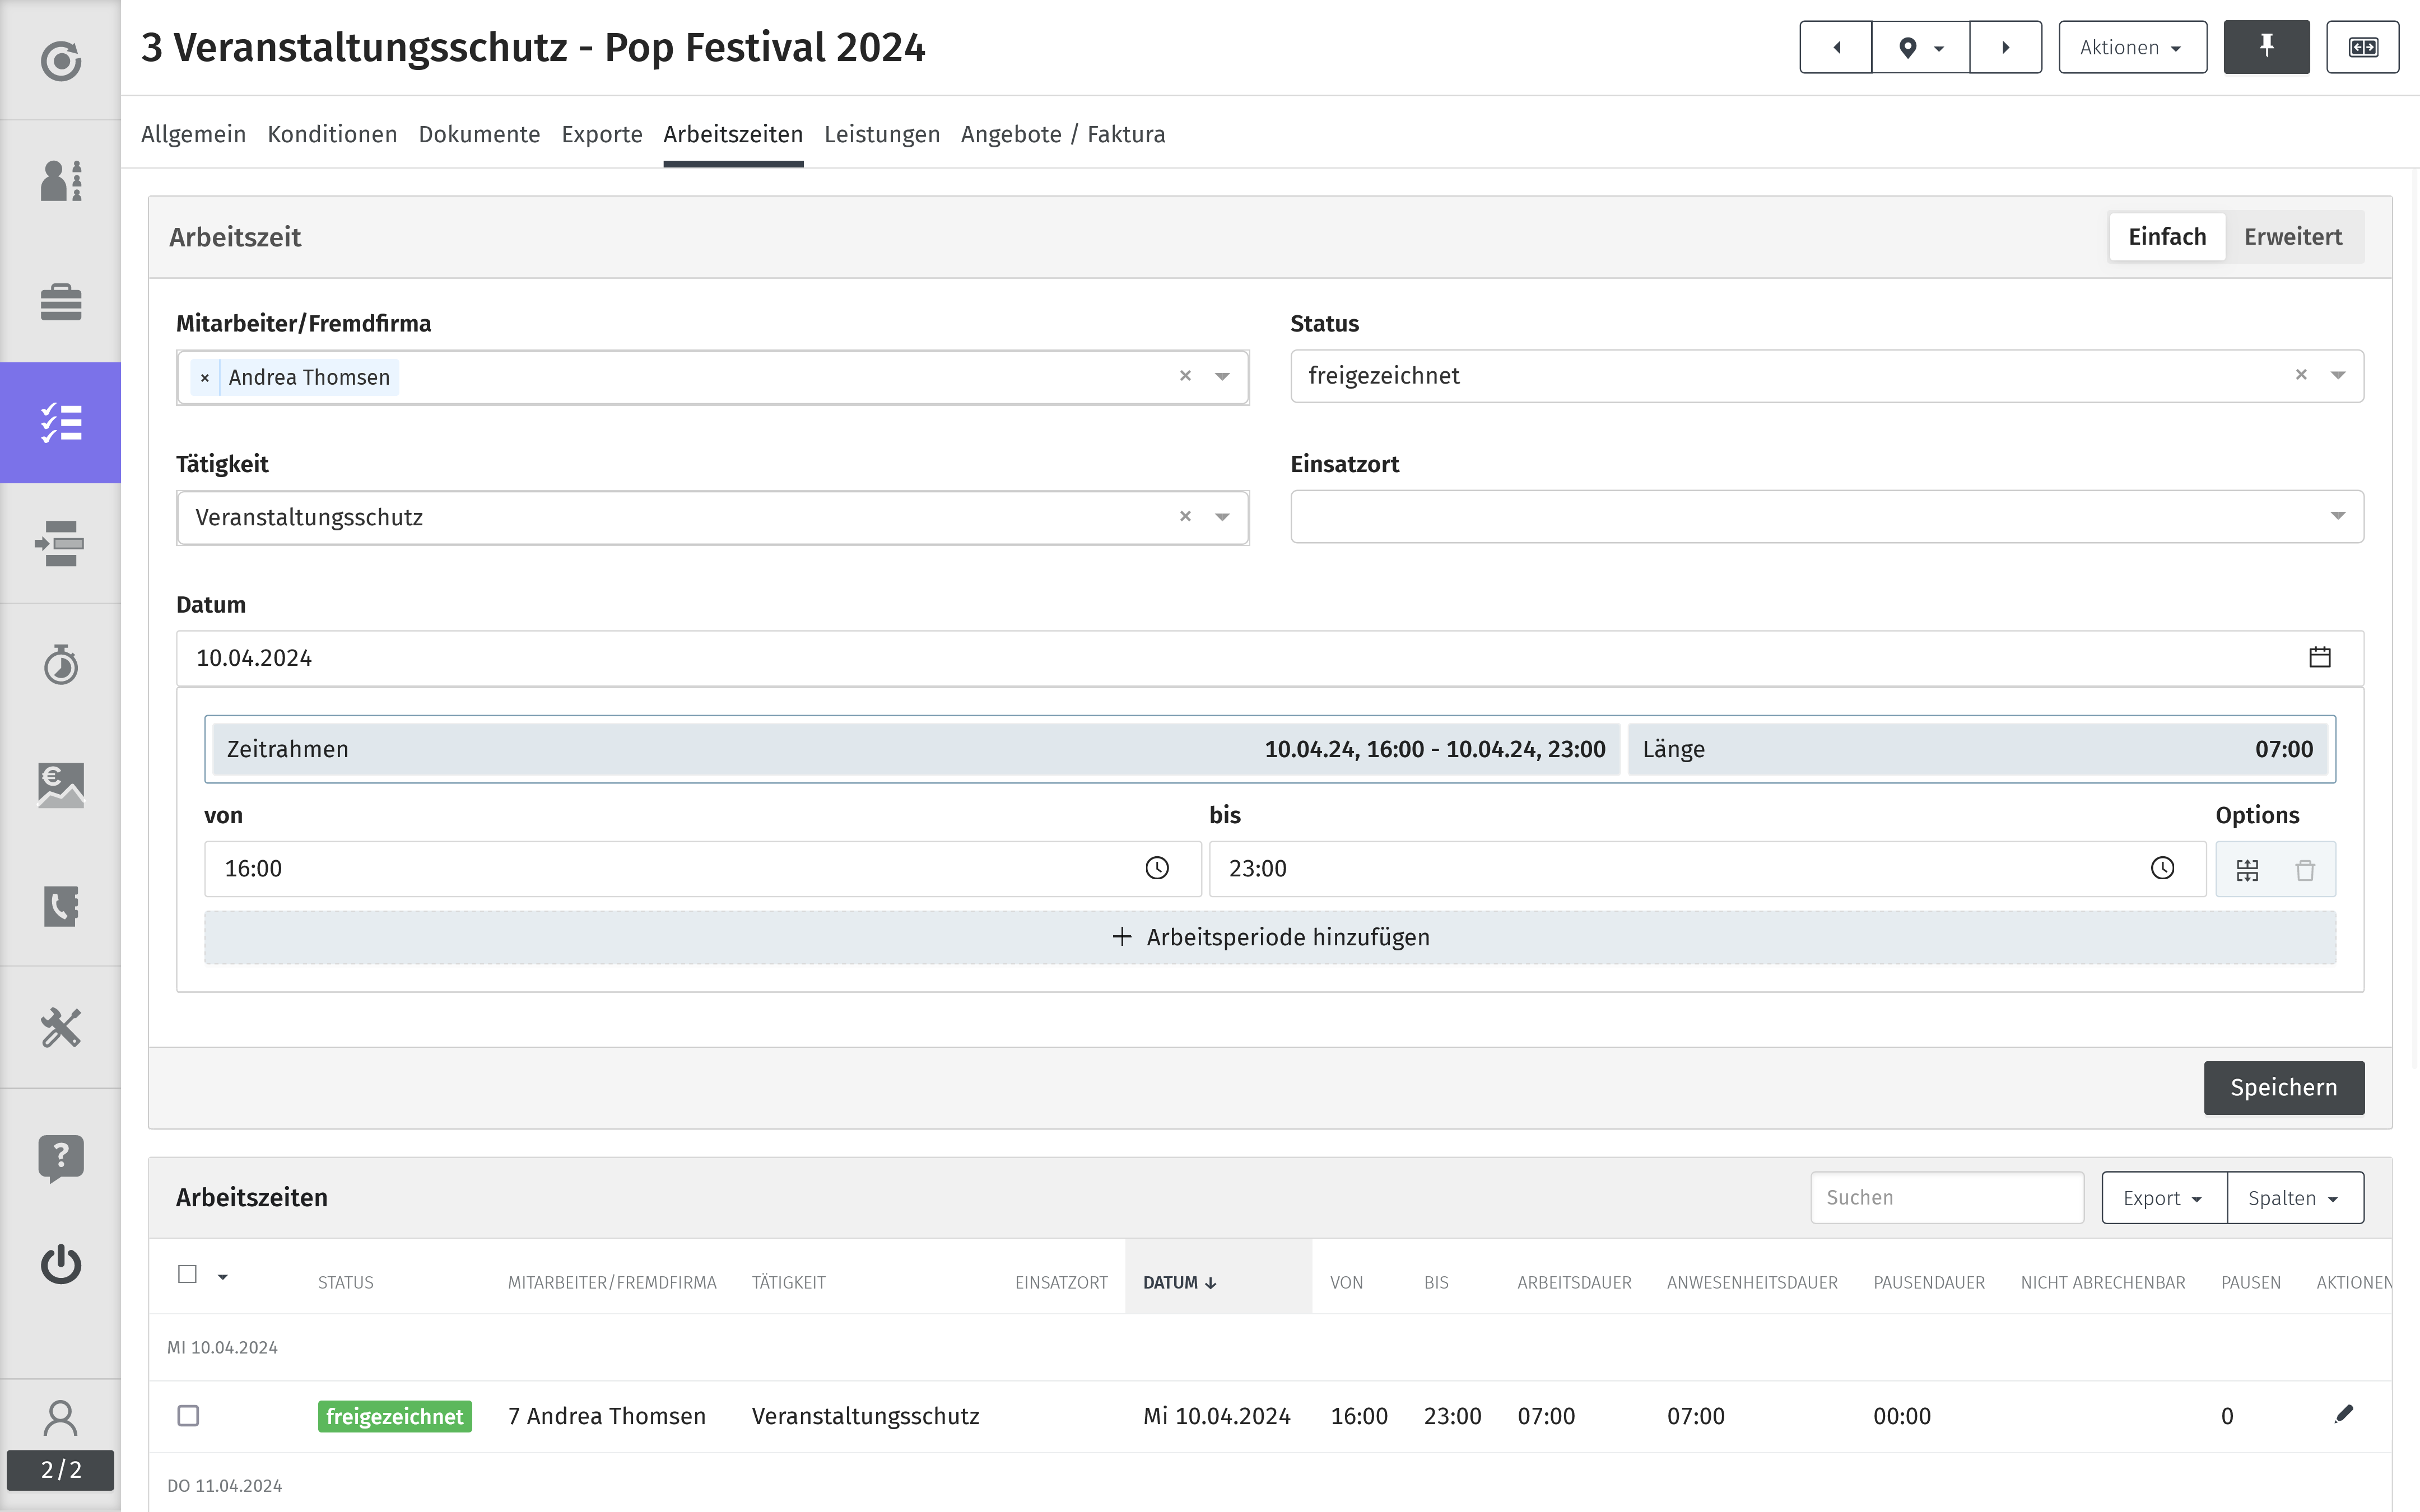Edit Andrea Thomsen entry with pencil icon
2420x1512 pixels.
pos(2344,1414)
